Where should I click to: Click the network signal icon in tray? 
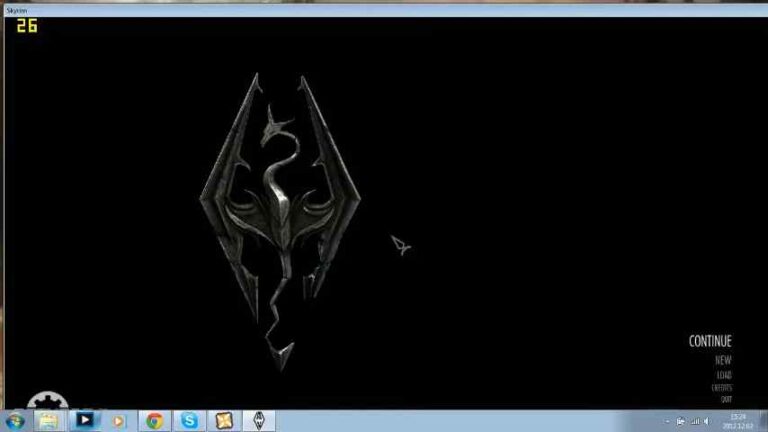pos(693,421)
